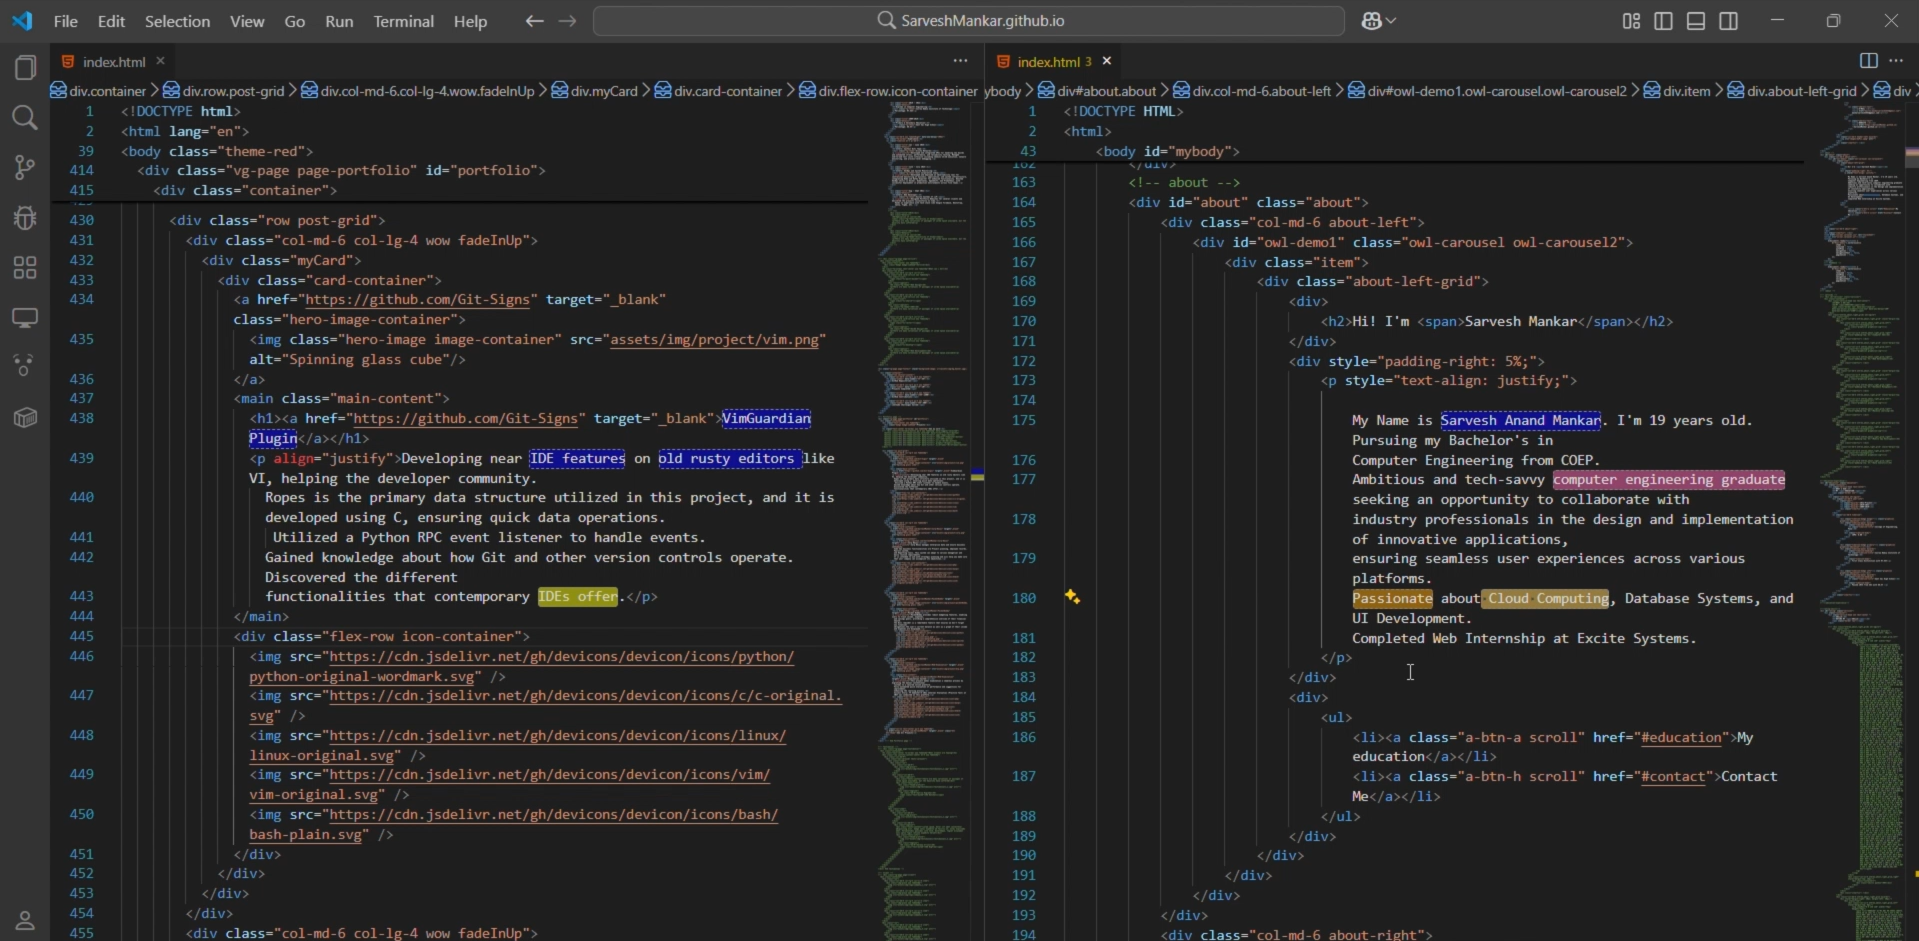1919x941 pixels.
Task: Open Customize Layout icon
Action: (1631, 21)
